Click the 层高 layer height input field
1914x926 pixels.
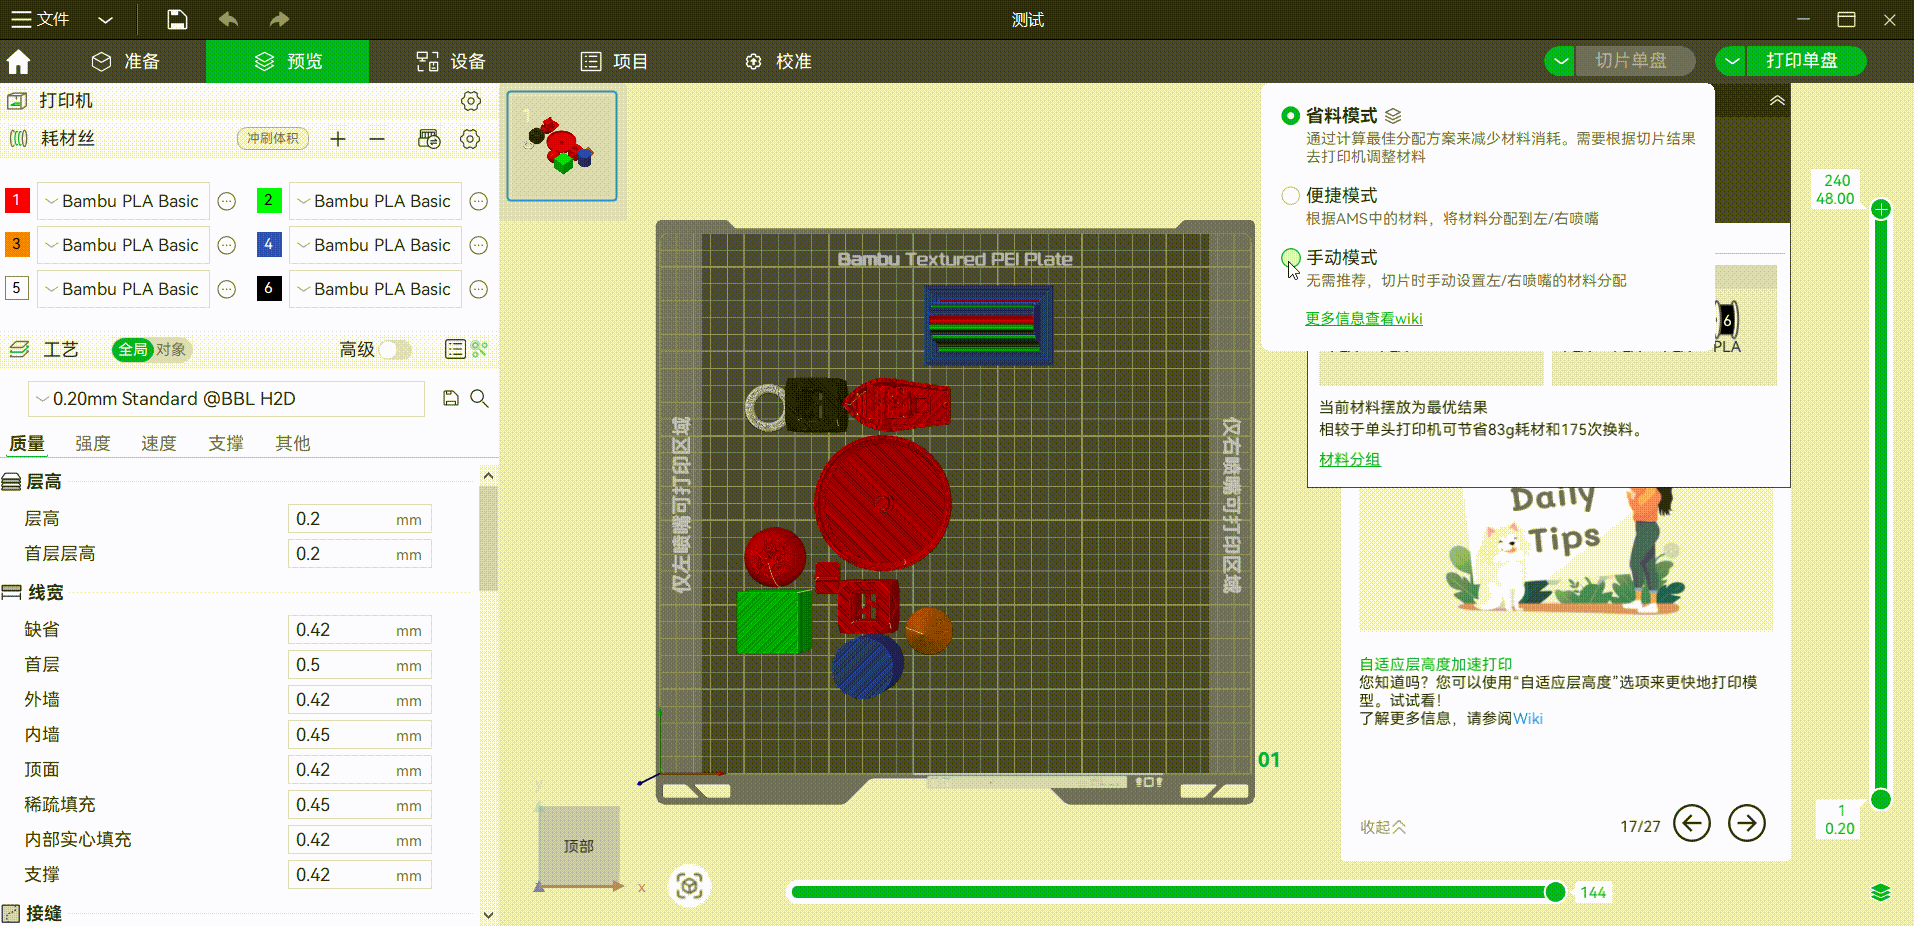point(359,519)
